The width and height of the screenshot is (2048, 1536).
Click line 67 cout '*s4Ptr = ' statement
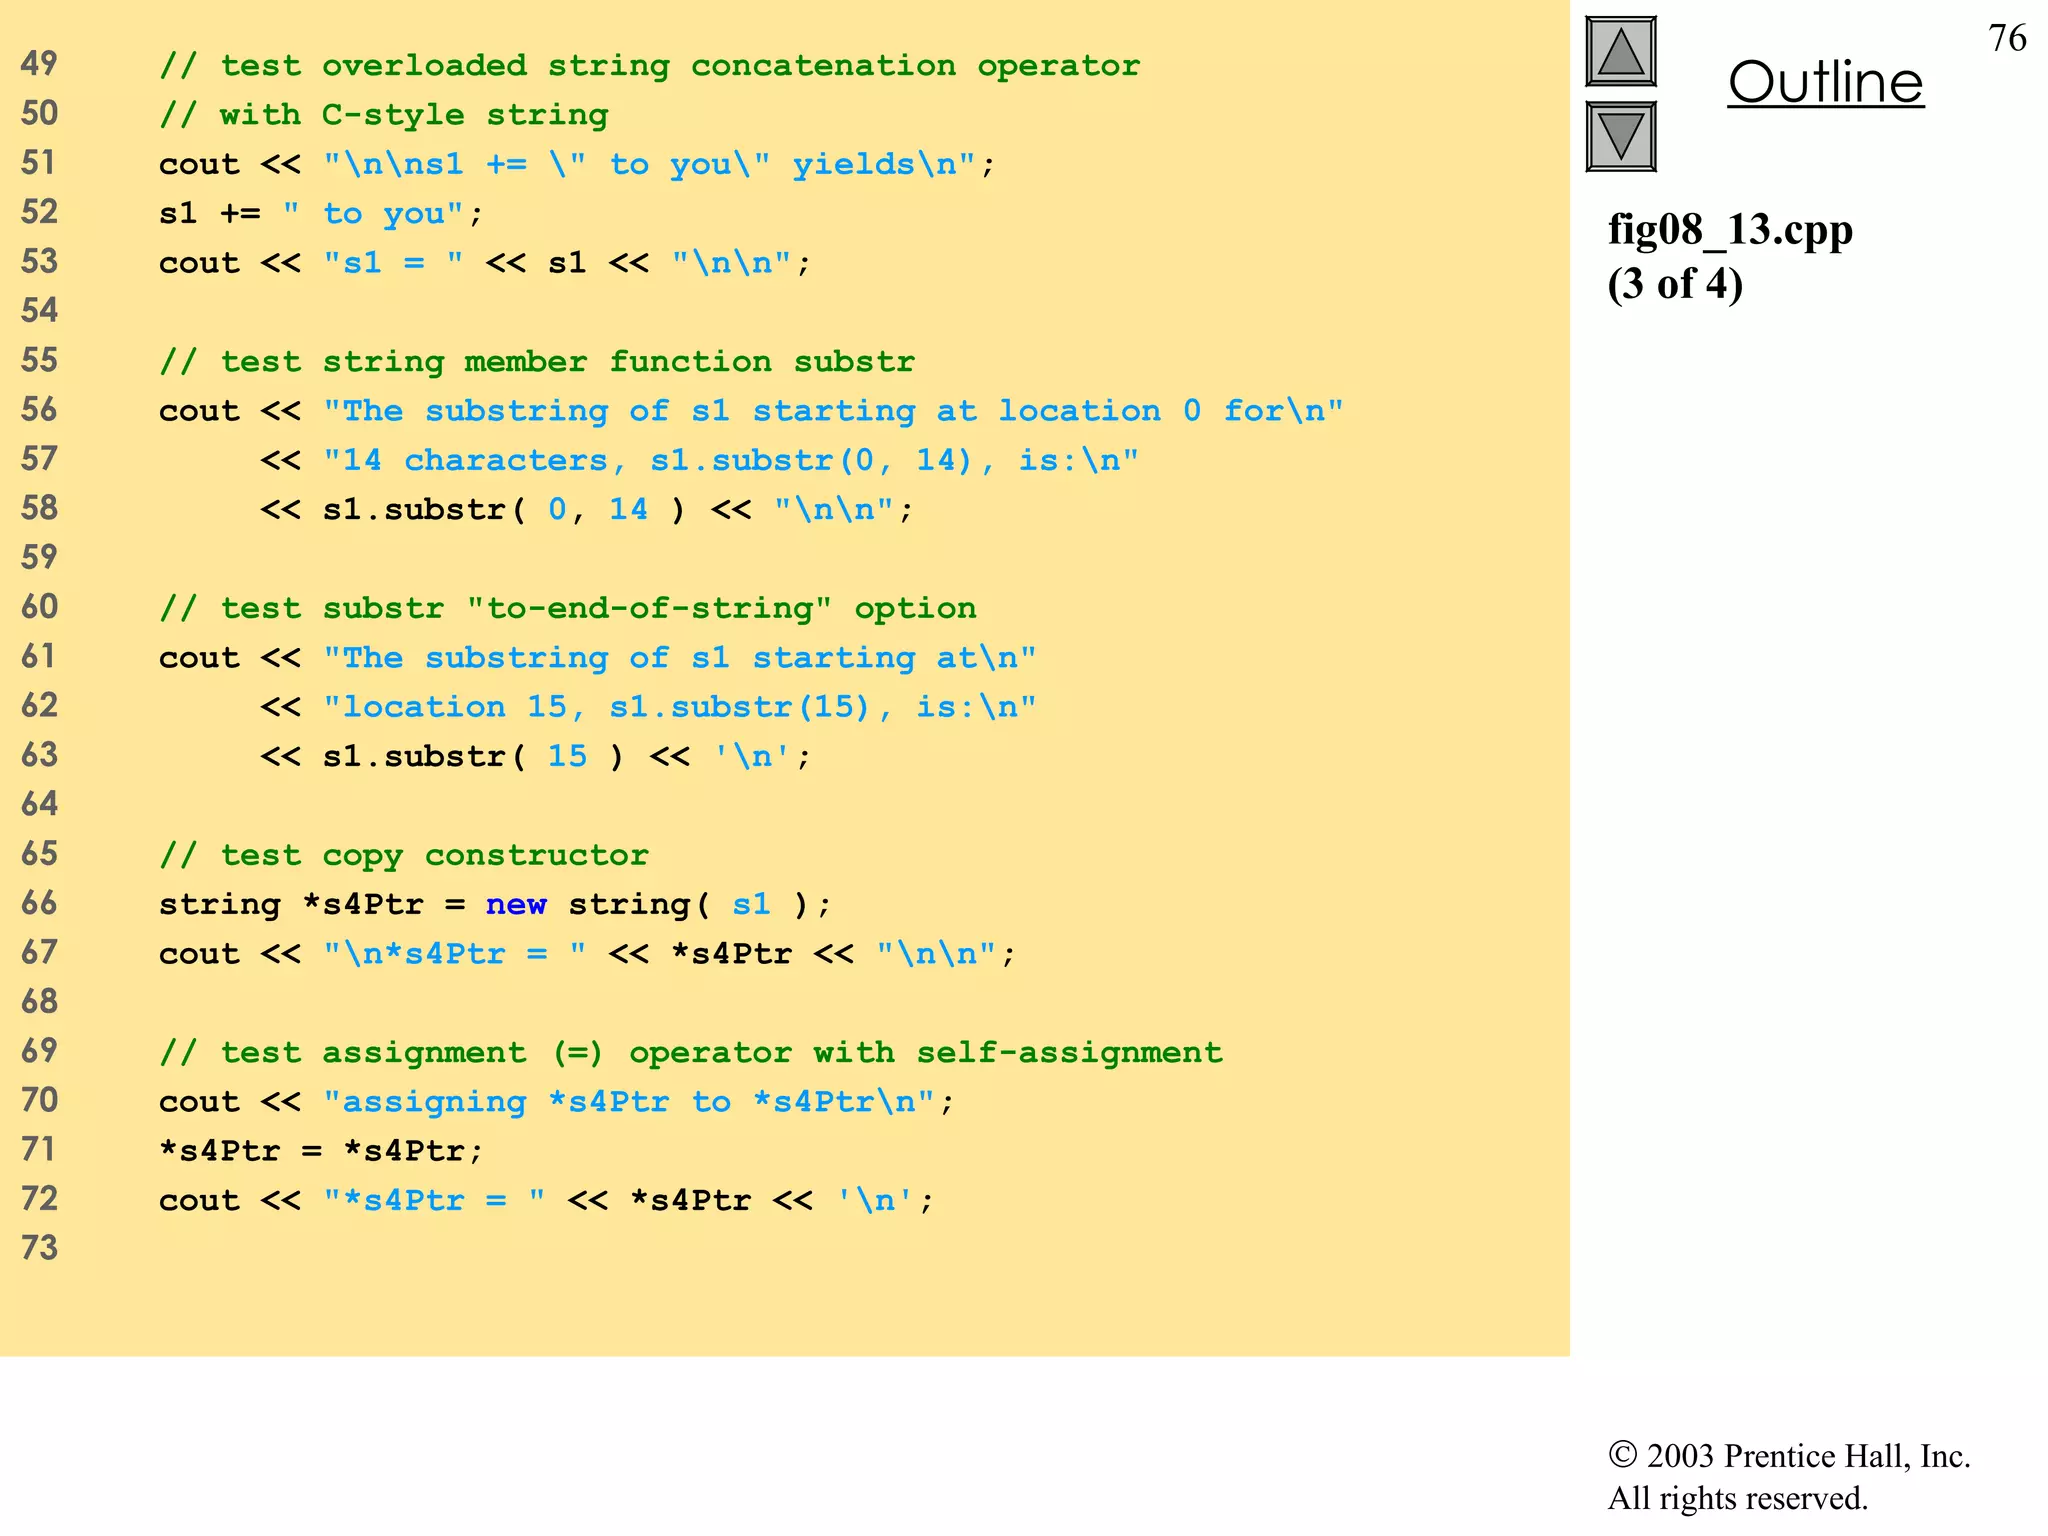point(587,954)
